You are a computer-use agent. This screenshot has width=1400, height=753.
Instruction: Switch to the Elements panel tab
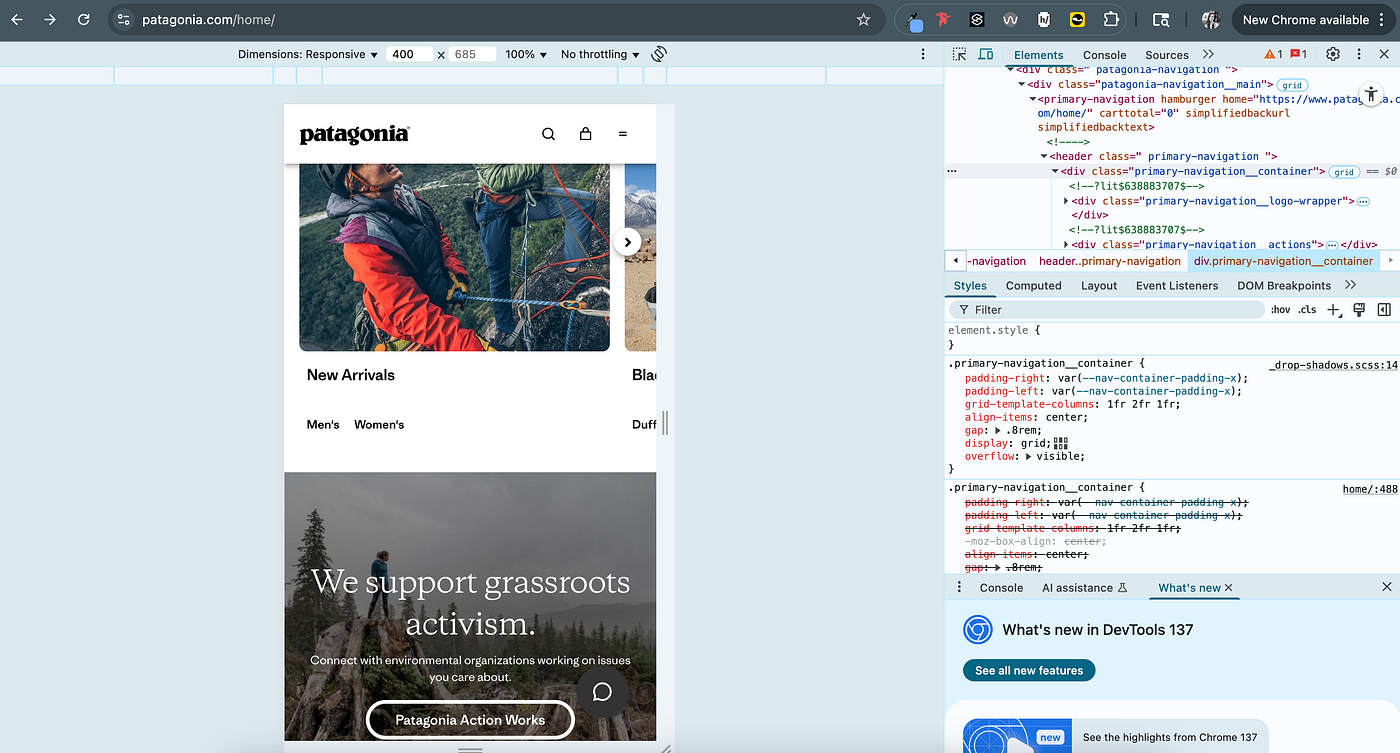[x=1038, y=55]
